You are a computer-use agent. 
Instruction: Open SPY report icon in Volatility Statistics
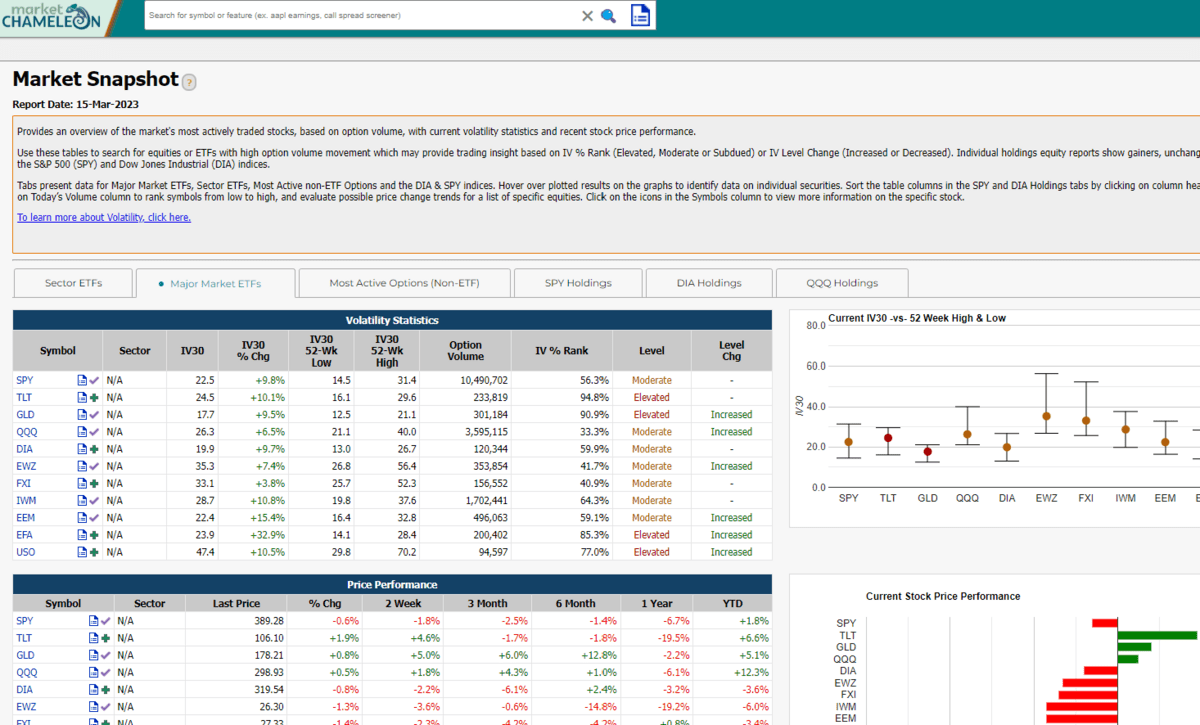pyautogui.click(x=83, y=380)
